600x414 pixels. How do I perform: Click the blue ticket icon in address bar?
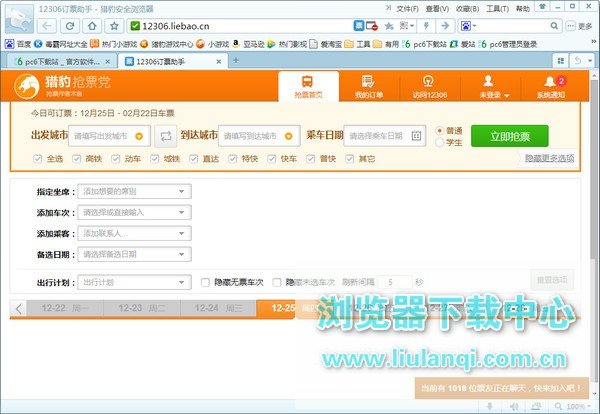(x=359, y=26)
